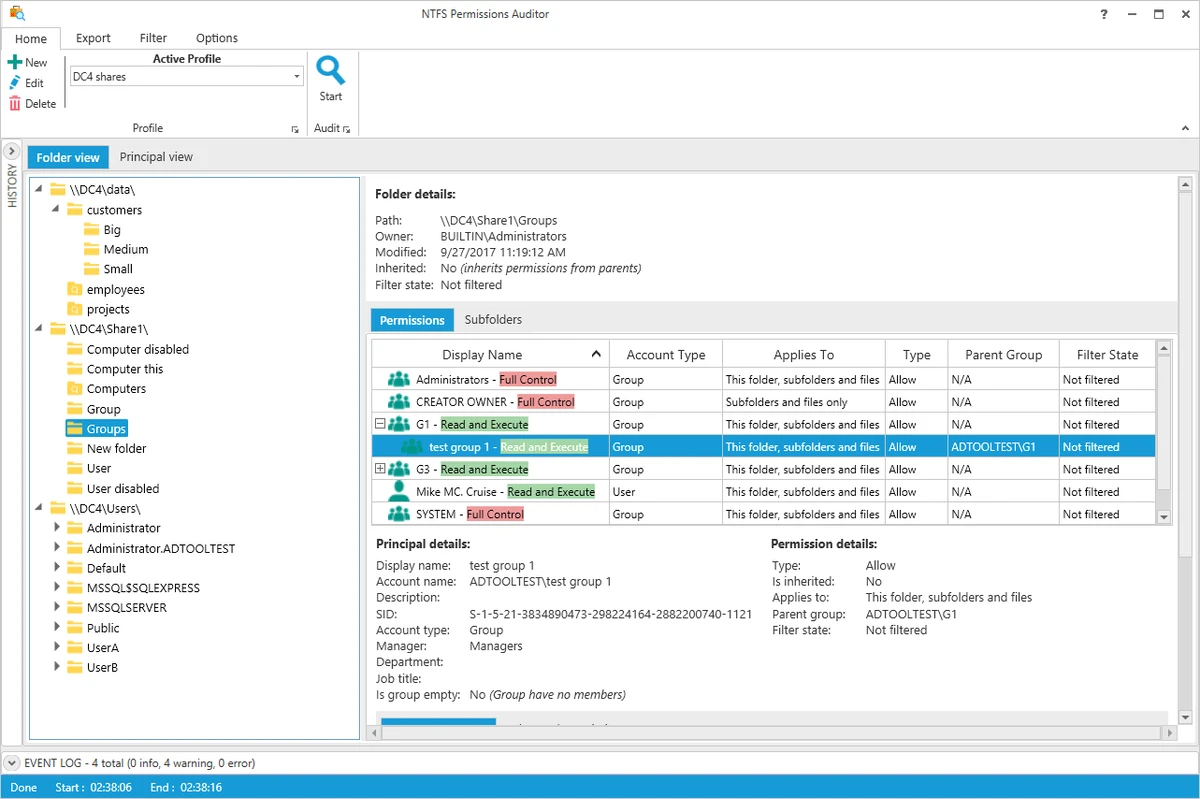Click the ADTOOLTEST\G1 parent group cell
The width and height of the screenshot is (1200, 799).
click(x=1003, y=447)
